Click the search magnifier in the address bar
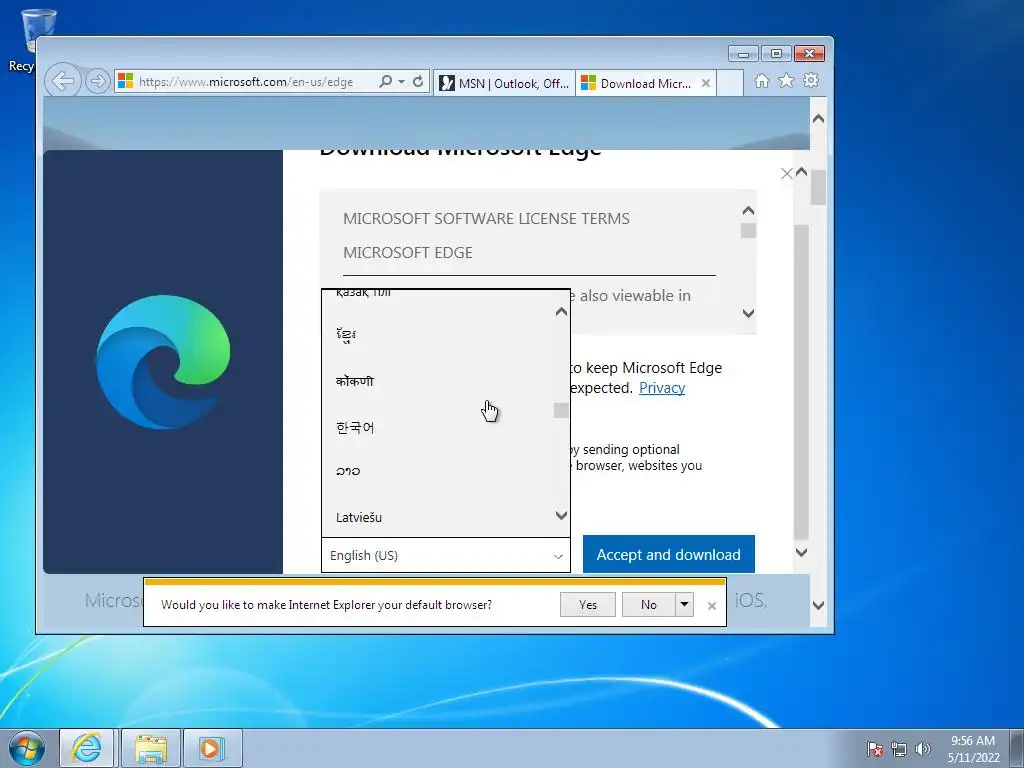 (x=386, y=82)
